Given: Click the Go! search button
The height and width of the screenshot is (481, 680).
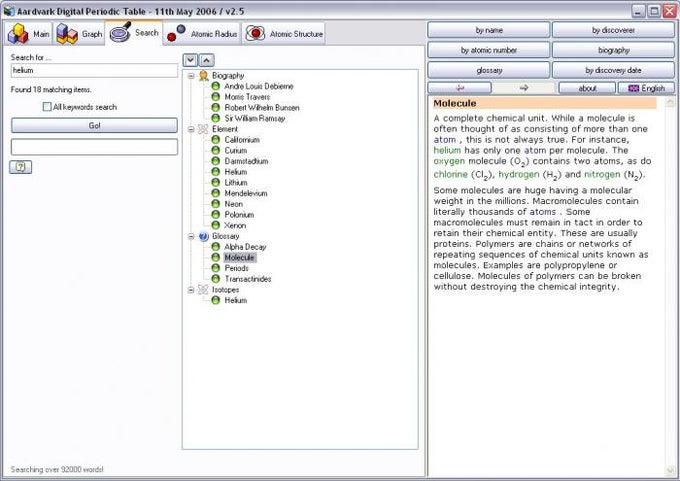Looking at the screenshot, I should [x=94, y=125].
